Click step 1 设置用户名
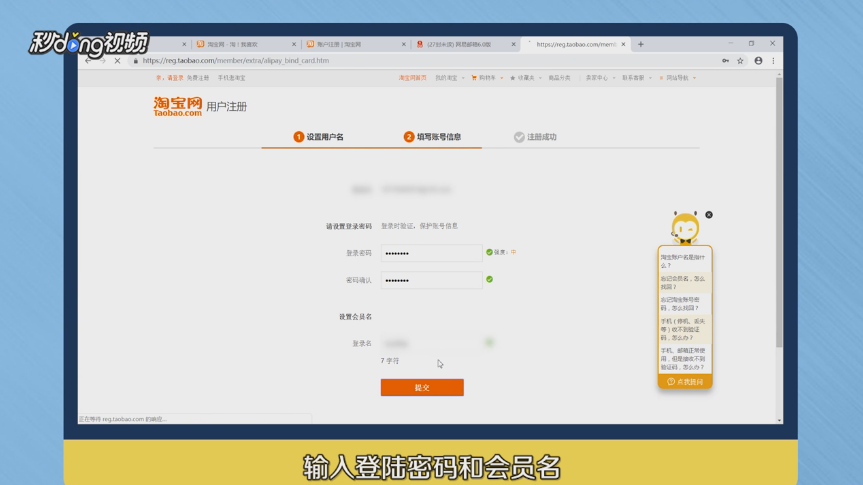The width and height of the screenshot is (863, 485). pyautogui.click(x=318, y=137)
